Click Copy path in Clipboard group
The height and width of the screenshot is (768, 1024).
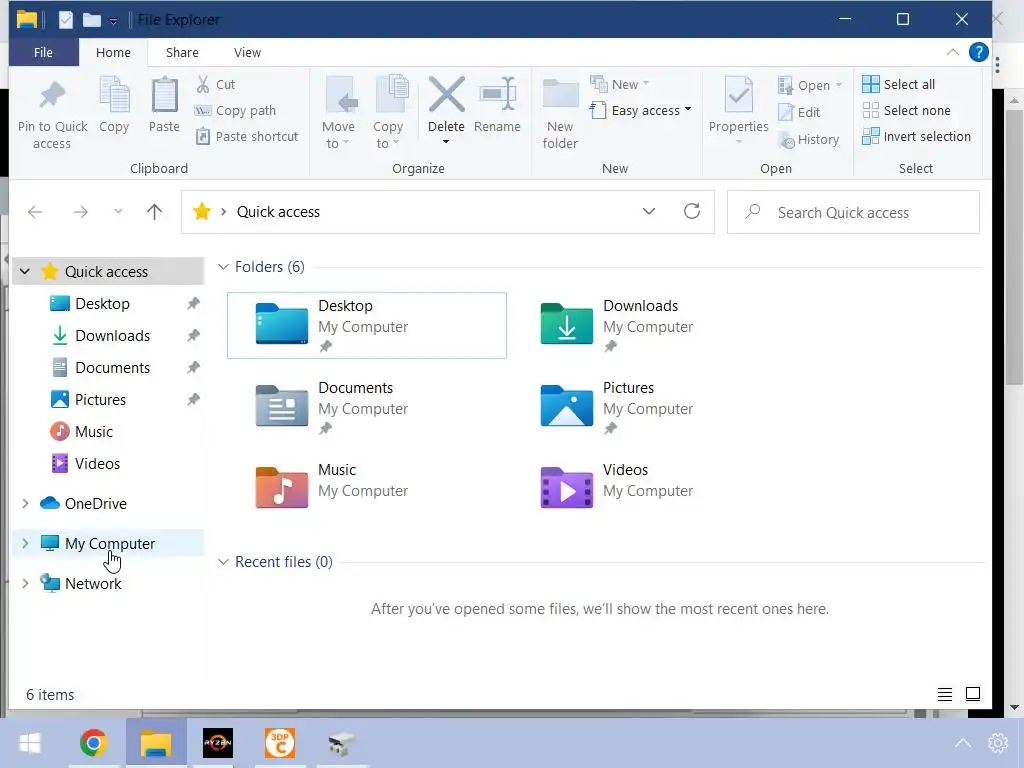235,110
